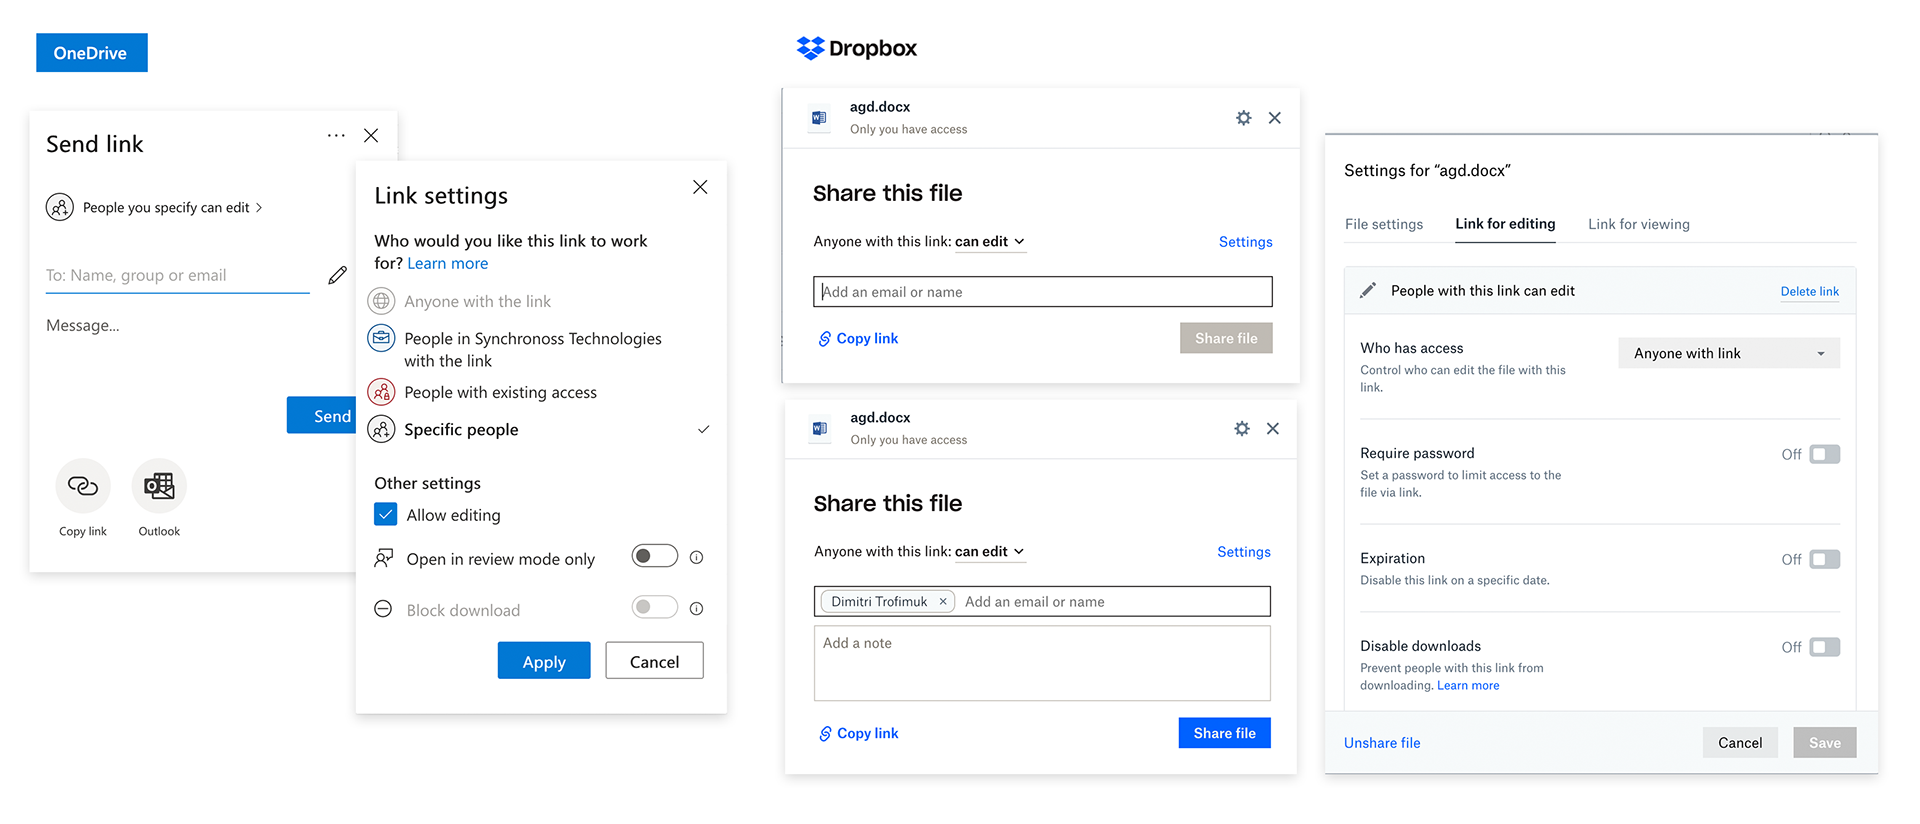
Task: Click the Dropbox logo
Action: point(857,48)
